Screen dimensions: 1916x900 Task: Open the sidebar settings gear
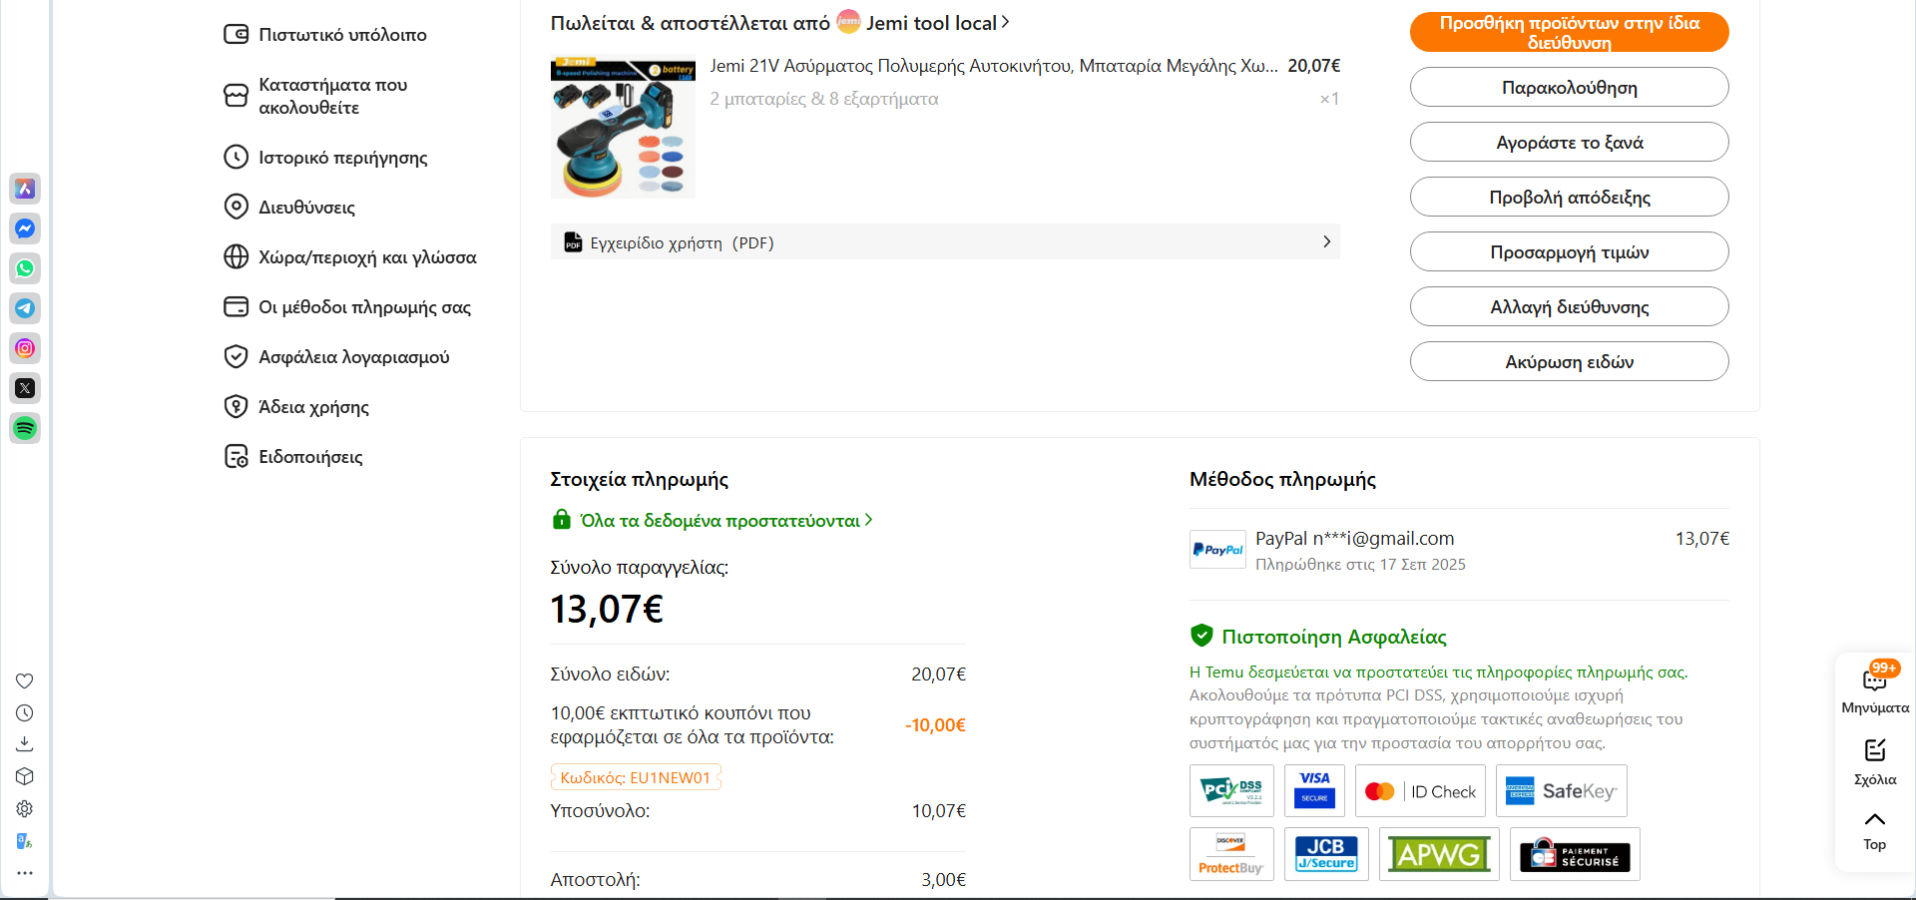point(25,809)
